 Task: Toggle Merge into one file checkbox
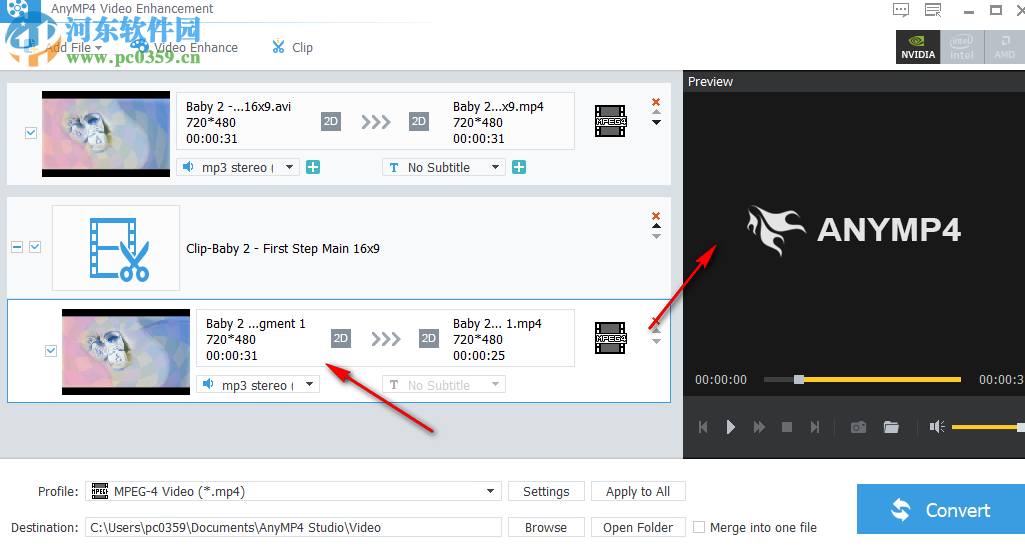pos(699,527)
